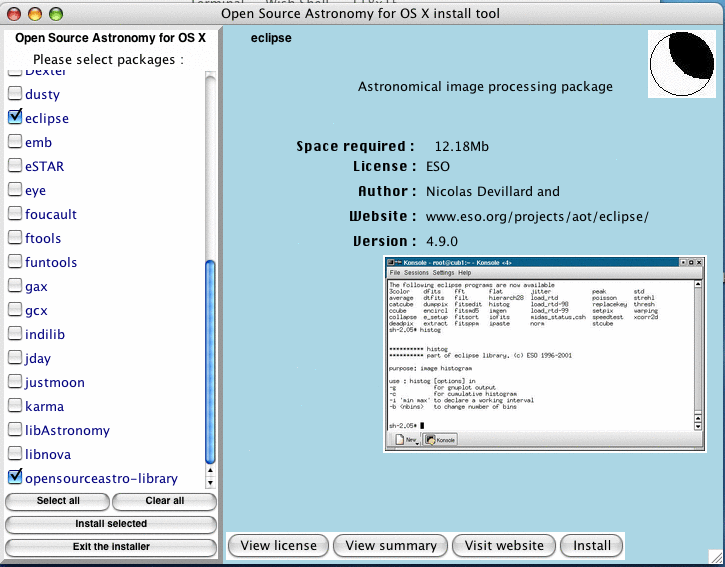Tick the gcx package checkbox

[x=15, y=310]
